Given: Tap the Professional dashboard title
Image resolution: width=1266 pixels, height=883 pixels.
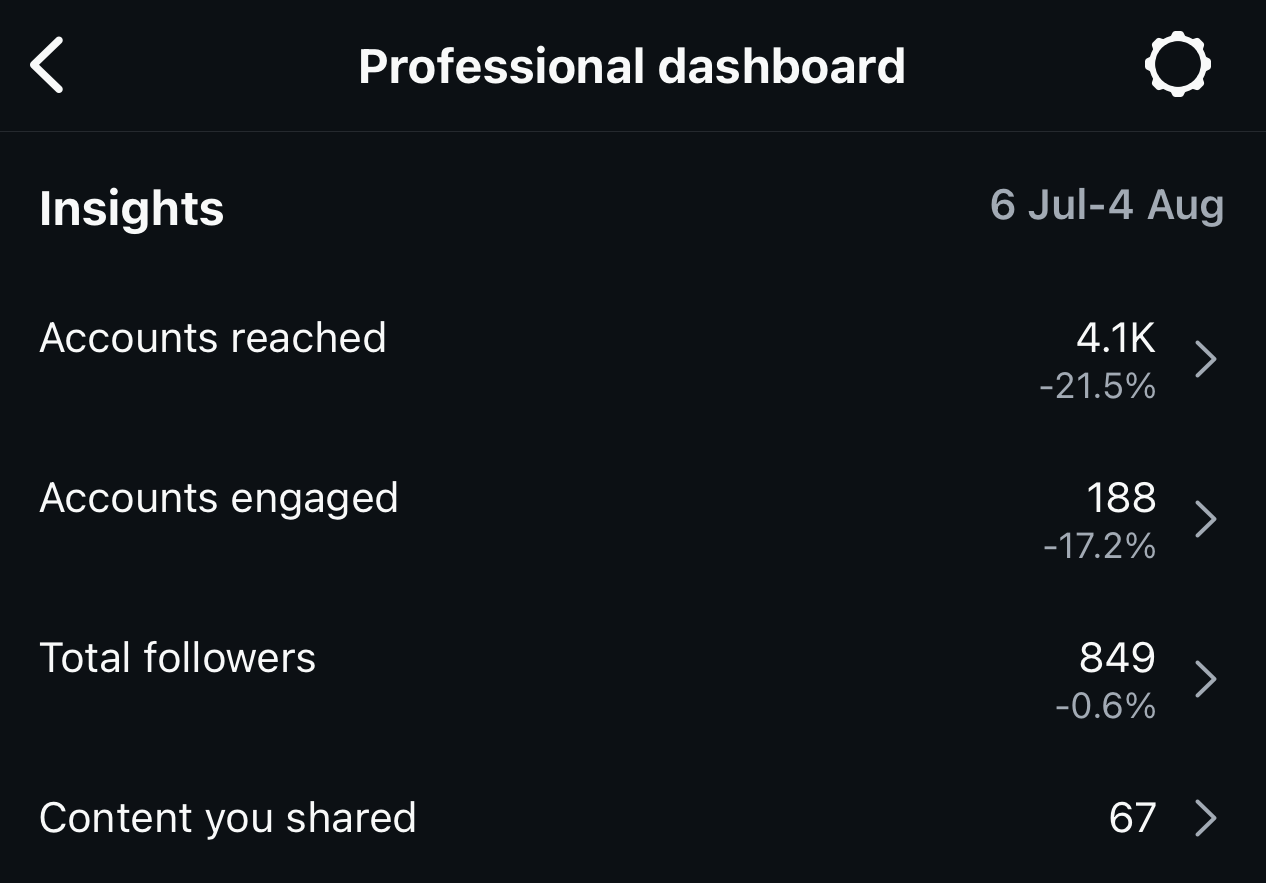Looking at the screenshot, I should (x=631, y=67).
